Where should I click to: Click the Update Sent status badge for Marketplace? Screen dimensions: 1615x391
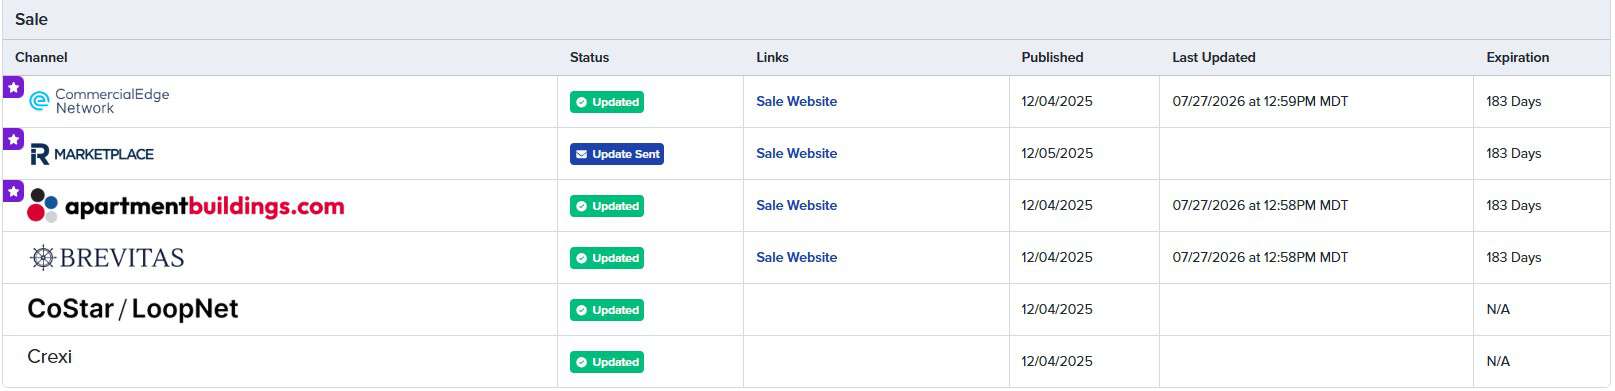[617, 154]
